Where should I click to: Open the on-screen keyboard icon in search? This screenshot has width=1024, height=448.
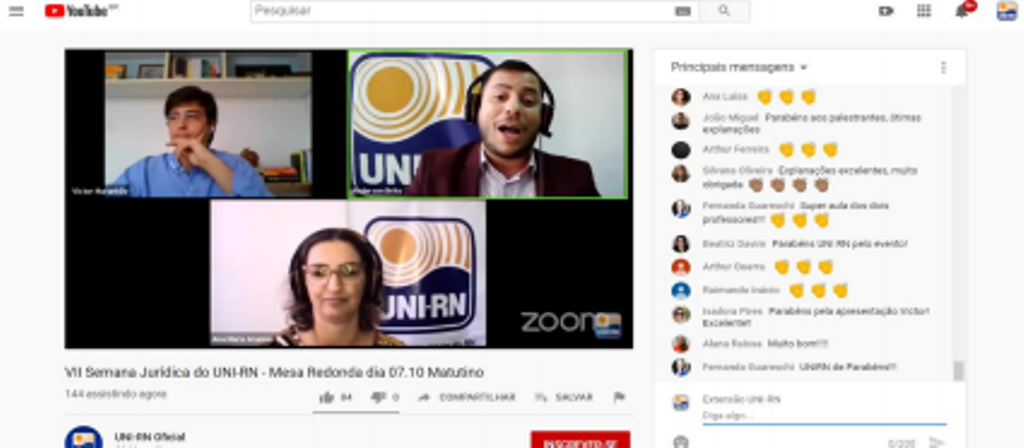click(x=682, y=11)
